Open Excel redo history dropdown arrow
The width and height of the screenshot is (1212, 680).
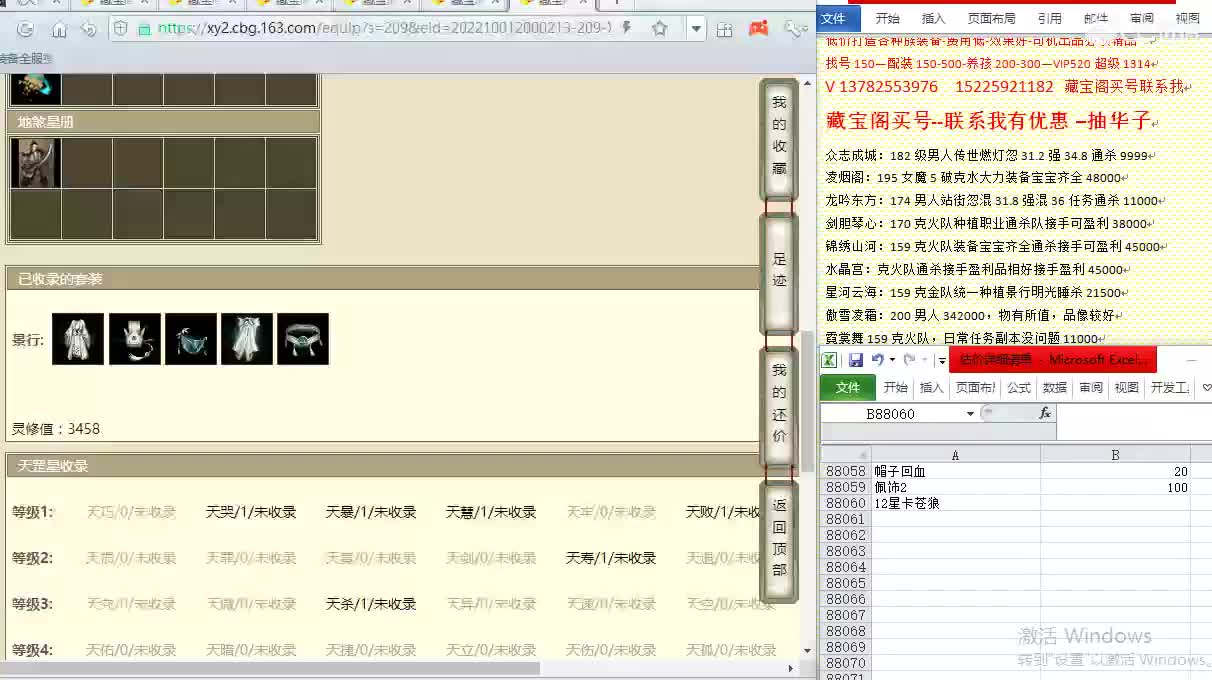(924, 360)
